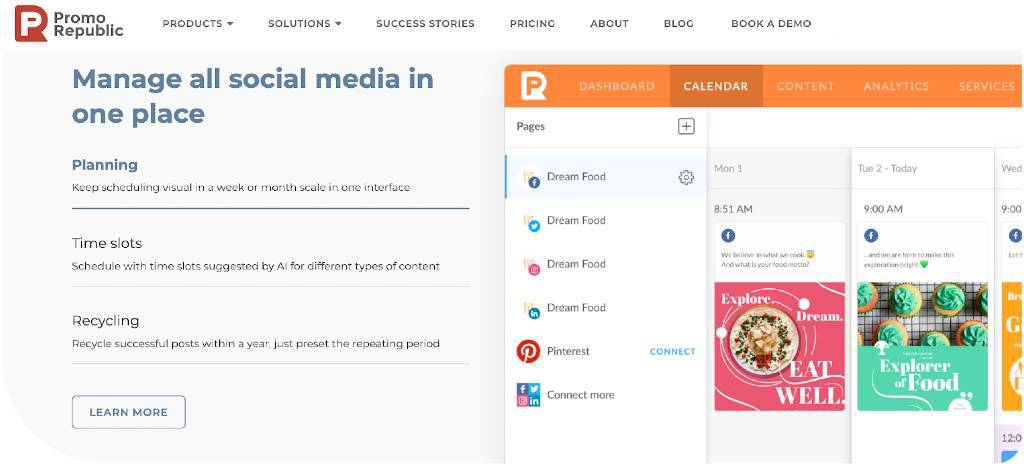Open the Eat Well post thumbnail
This screenshot has height=467, width=1024.
(x=779, y=346)
